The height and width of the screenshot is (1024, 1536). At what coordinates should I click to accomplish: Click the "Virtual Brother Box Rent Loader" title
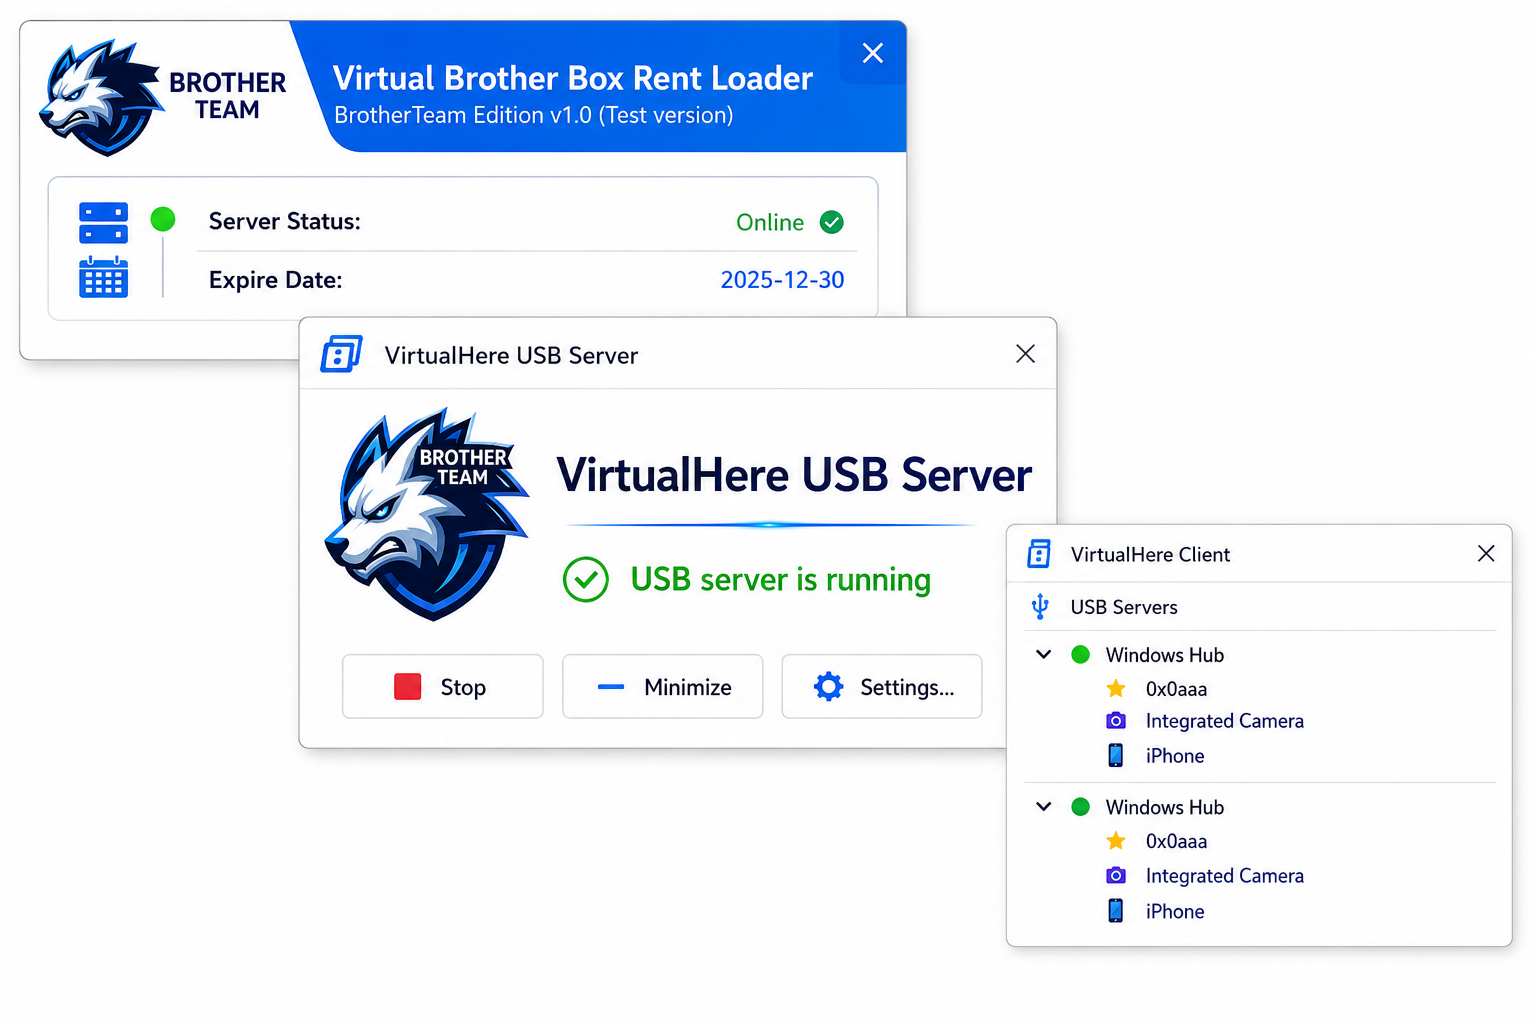573,78
